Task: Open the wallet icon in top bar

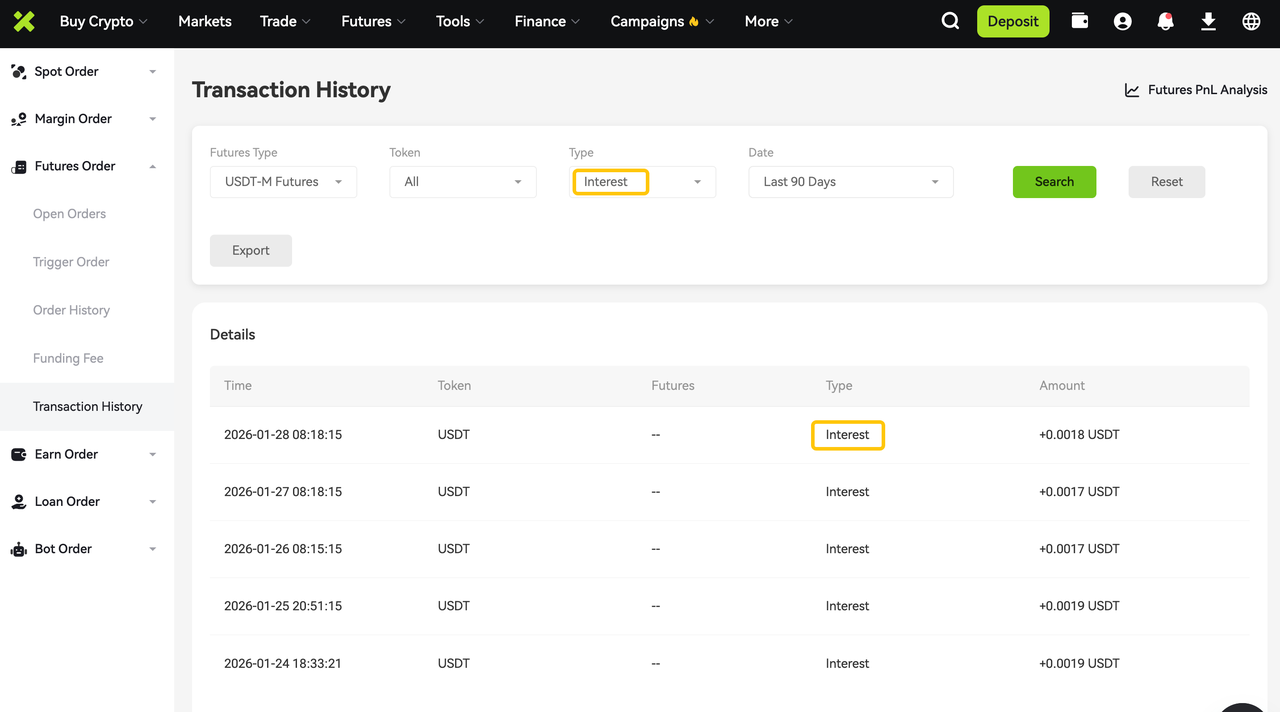Action: (1080, 21)
